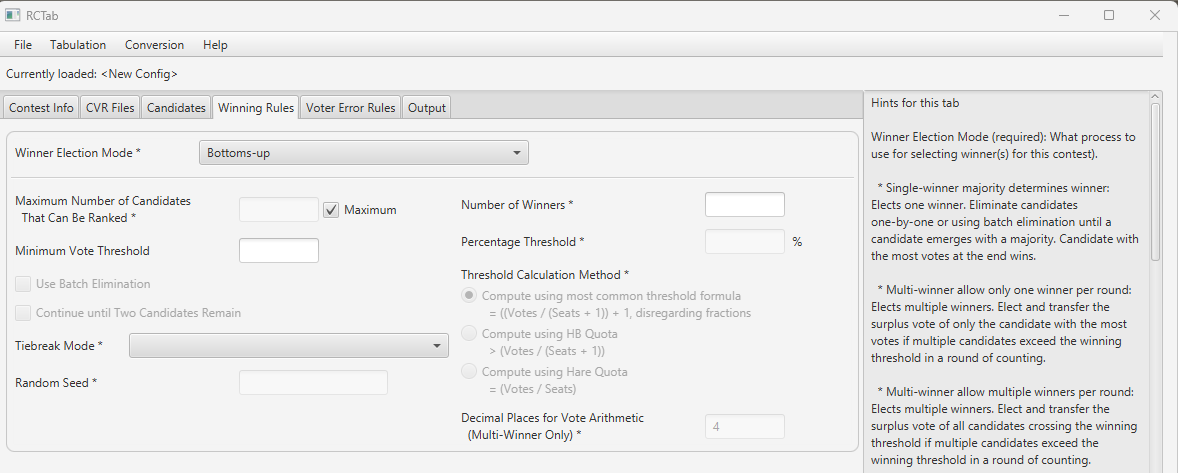Switch to the Voter Error Rules tab
This screenshot has width=1178, height=473.
(x=350, y=108)
